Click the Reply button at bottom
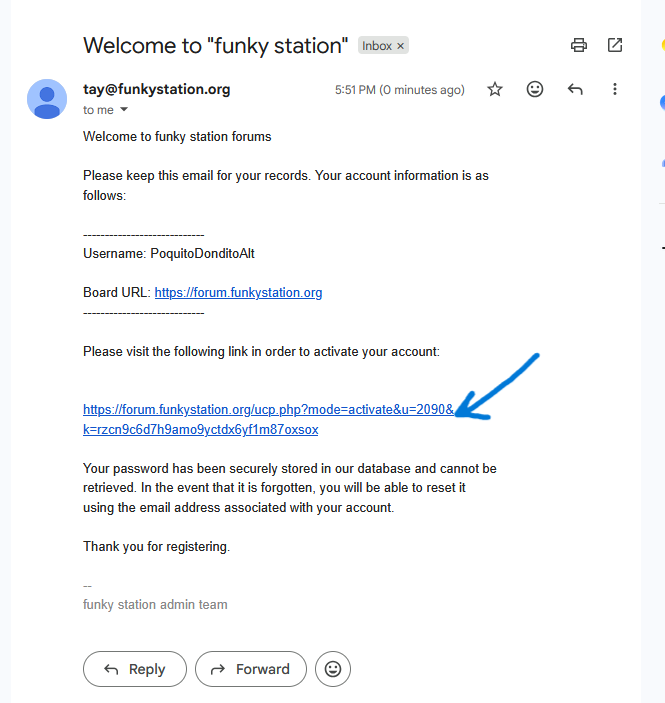The height and width of the screenshot is (703, 665). 135,669
